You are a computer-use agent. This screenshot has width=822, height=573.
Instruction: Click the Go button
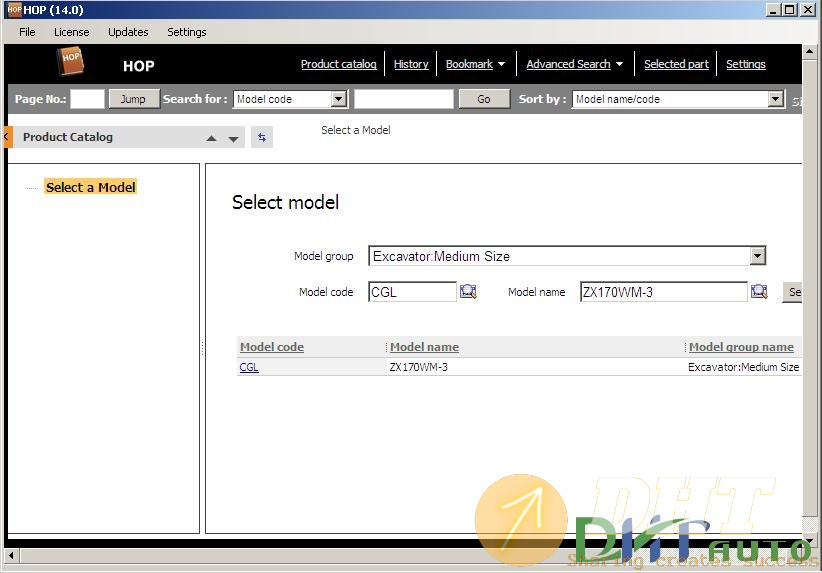pos(484,99)
